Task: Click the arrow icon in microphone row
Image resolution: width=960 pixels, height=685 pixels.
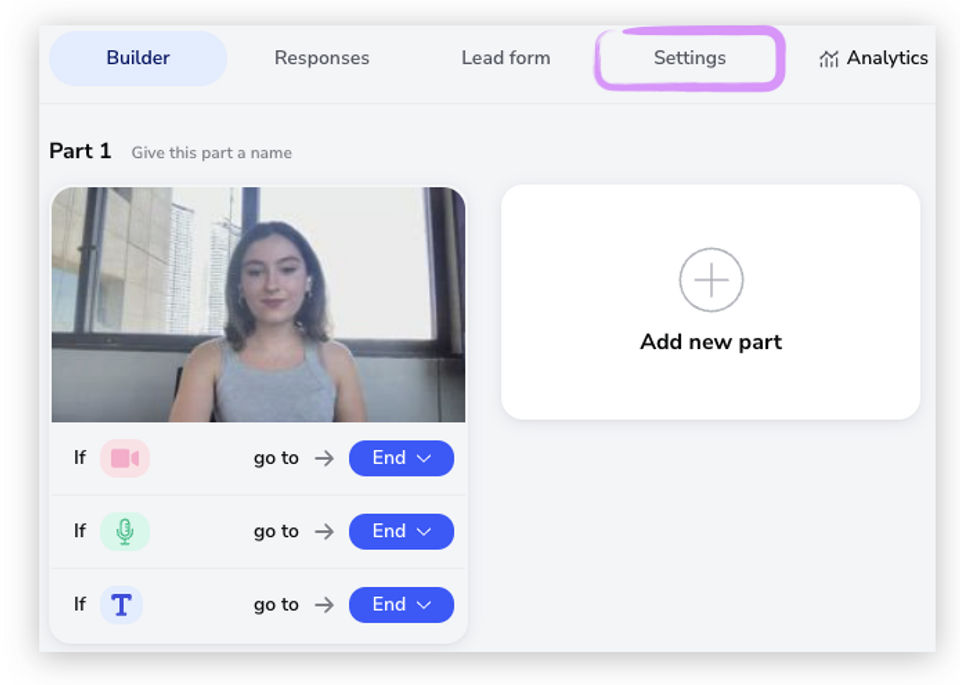Action: click(324, 531)
